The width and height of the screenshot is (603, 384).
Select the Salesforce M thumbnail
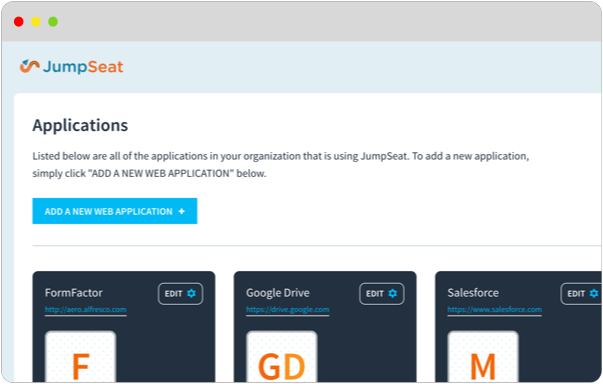click(483, 356)
